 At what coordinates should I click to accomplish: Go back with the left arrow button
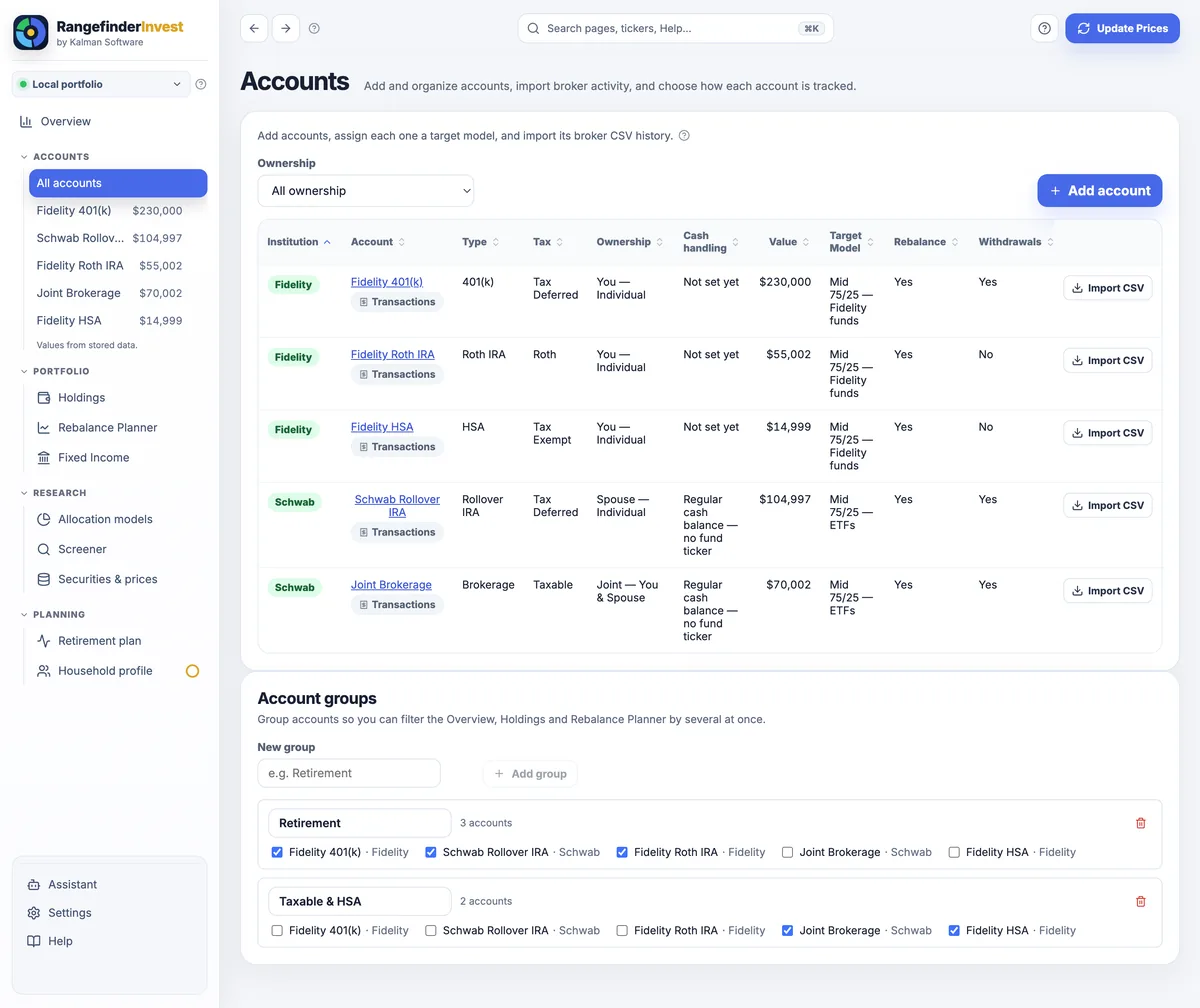point(254,28)
